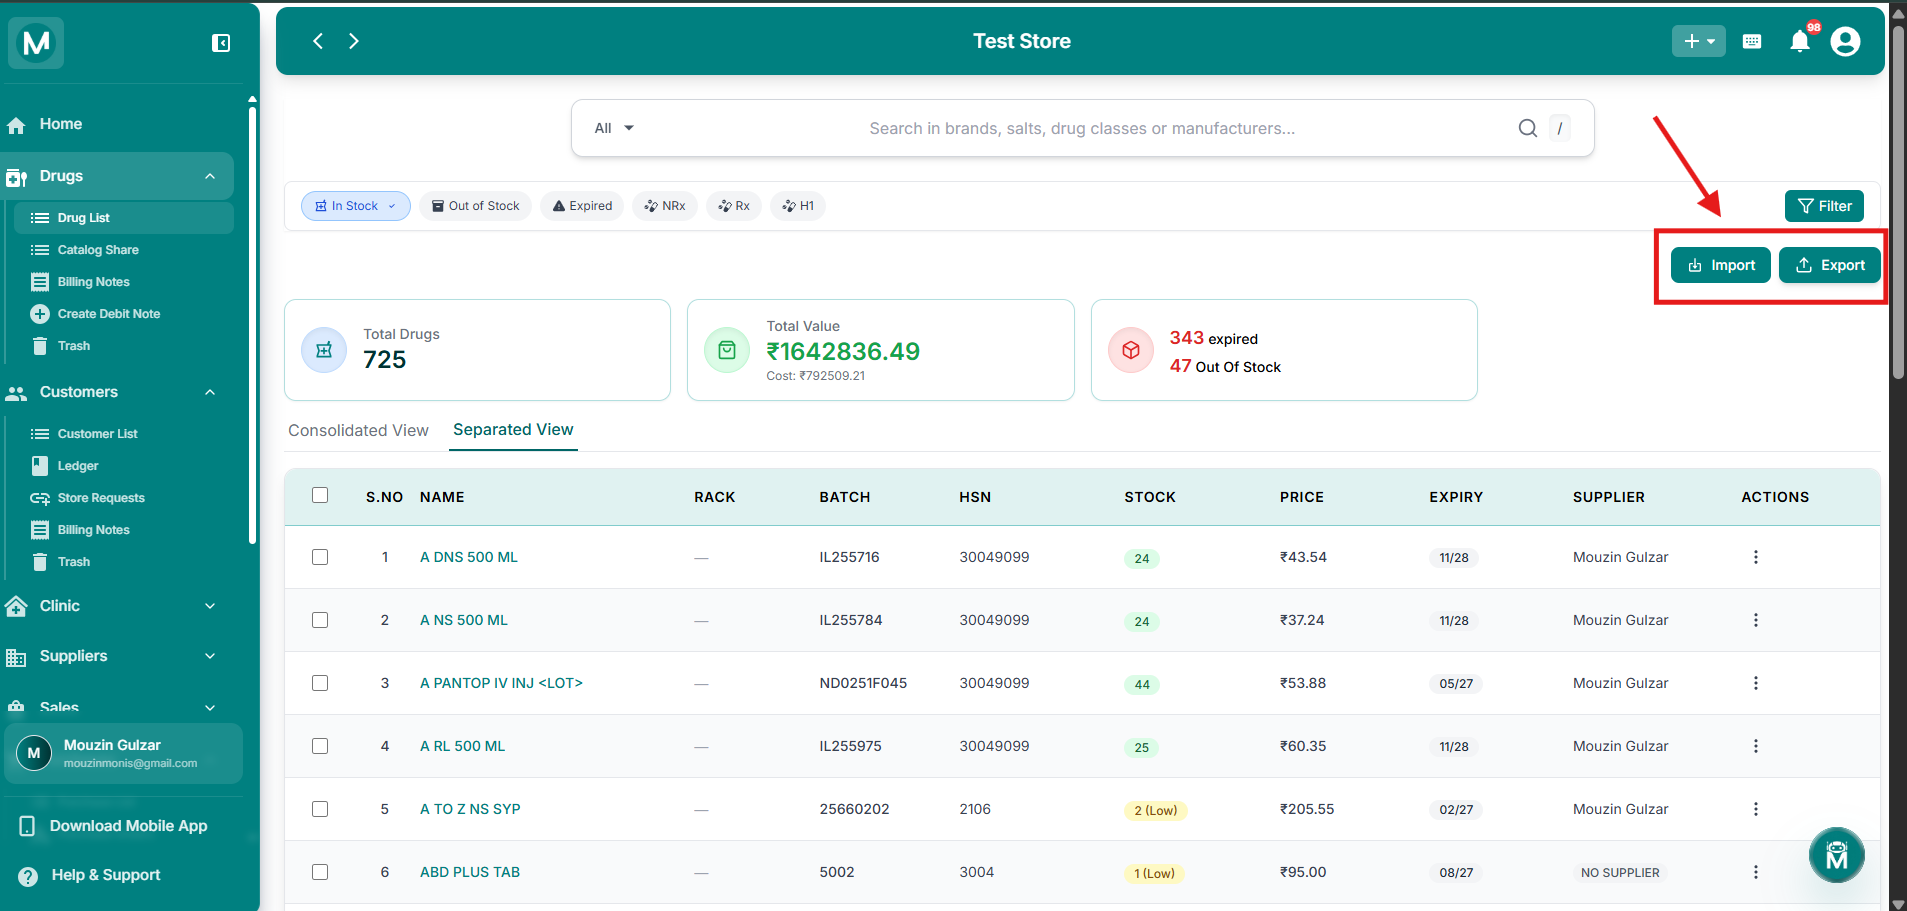Open Billing Notes under Drugs
This screenshot has height=911, width=1907.
coord(93,282)
